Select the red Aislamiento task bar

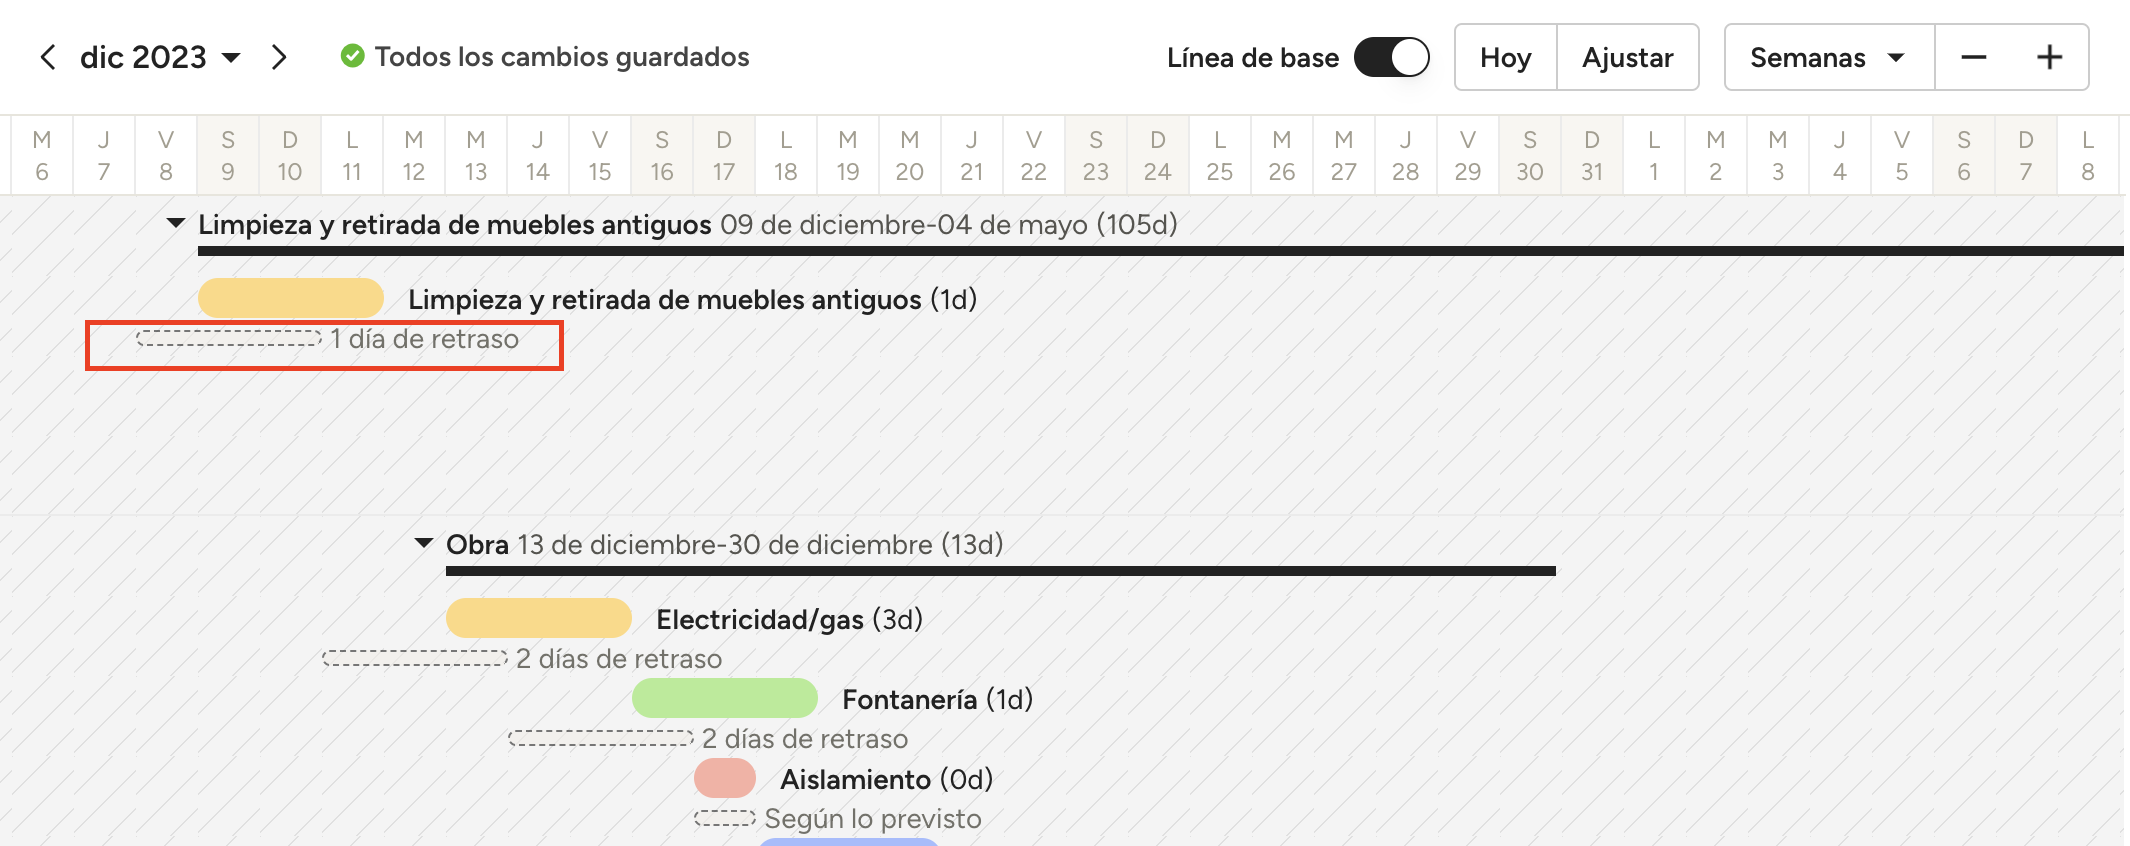click(x=724, y=778)
